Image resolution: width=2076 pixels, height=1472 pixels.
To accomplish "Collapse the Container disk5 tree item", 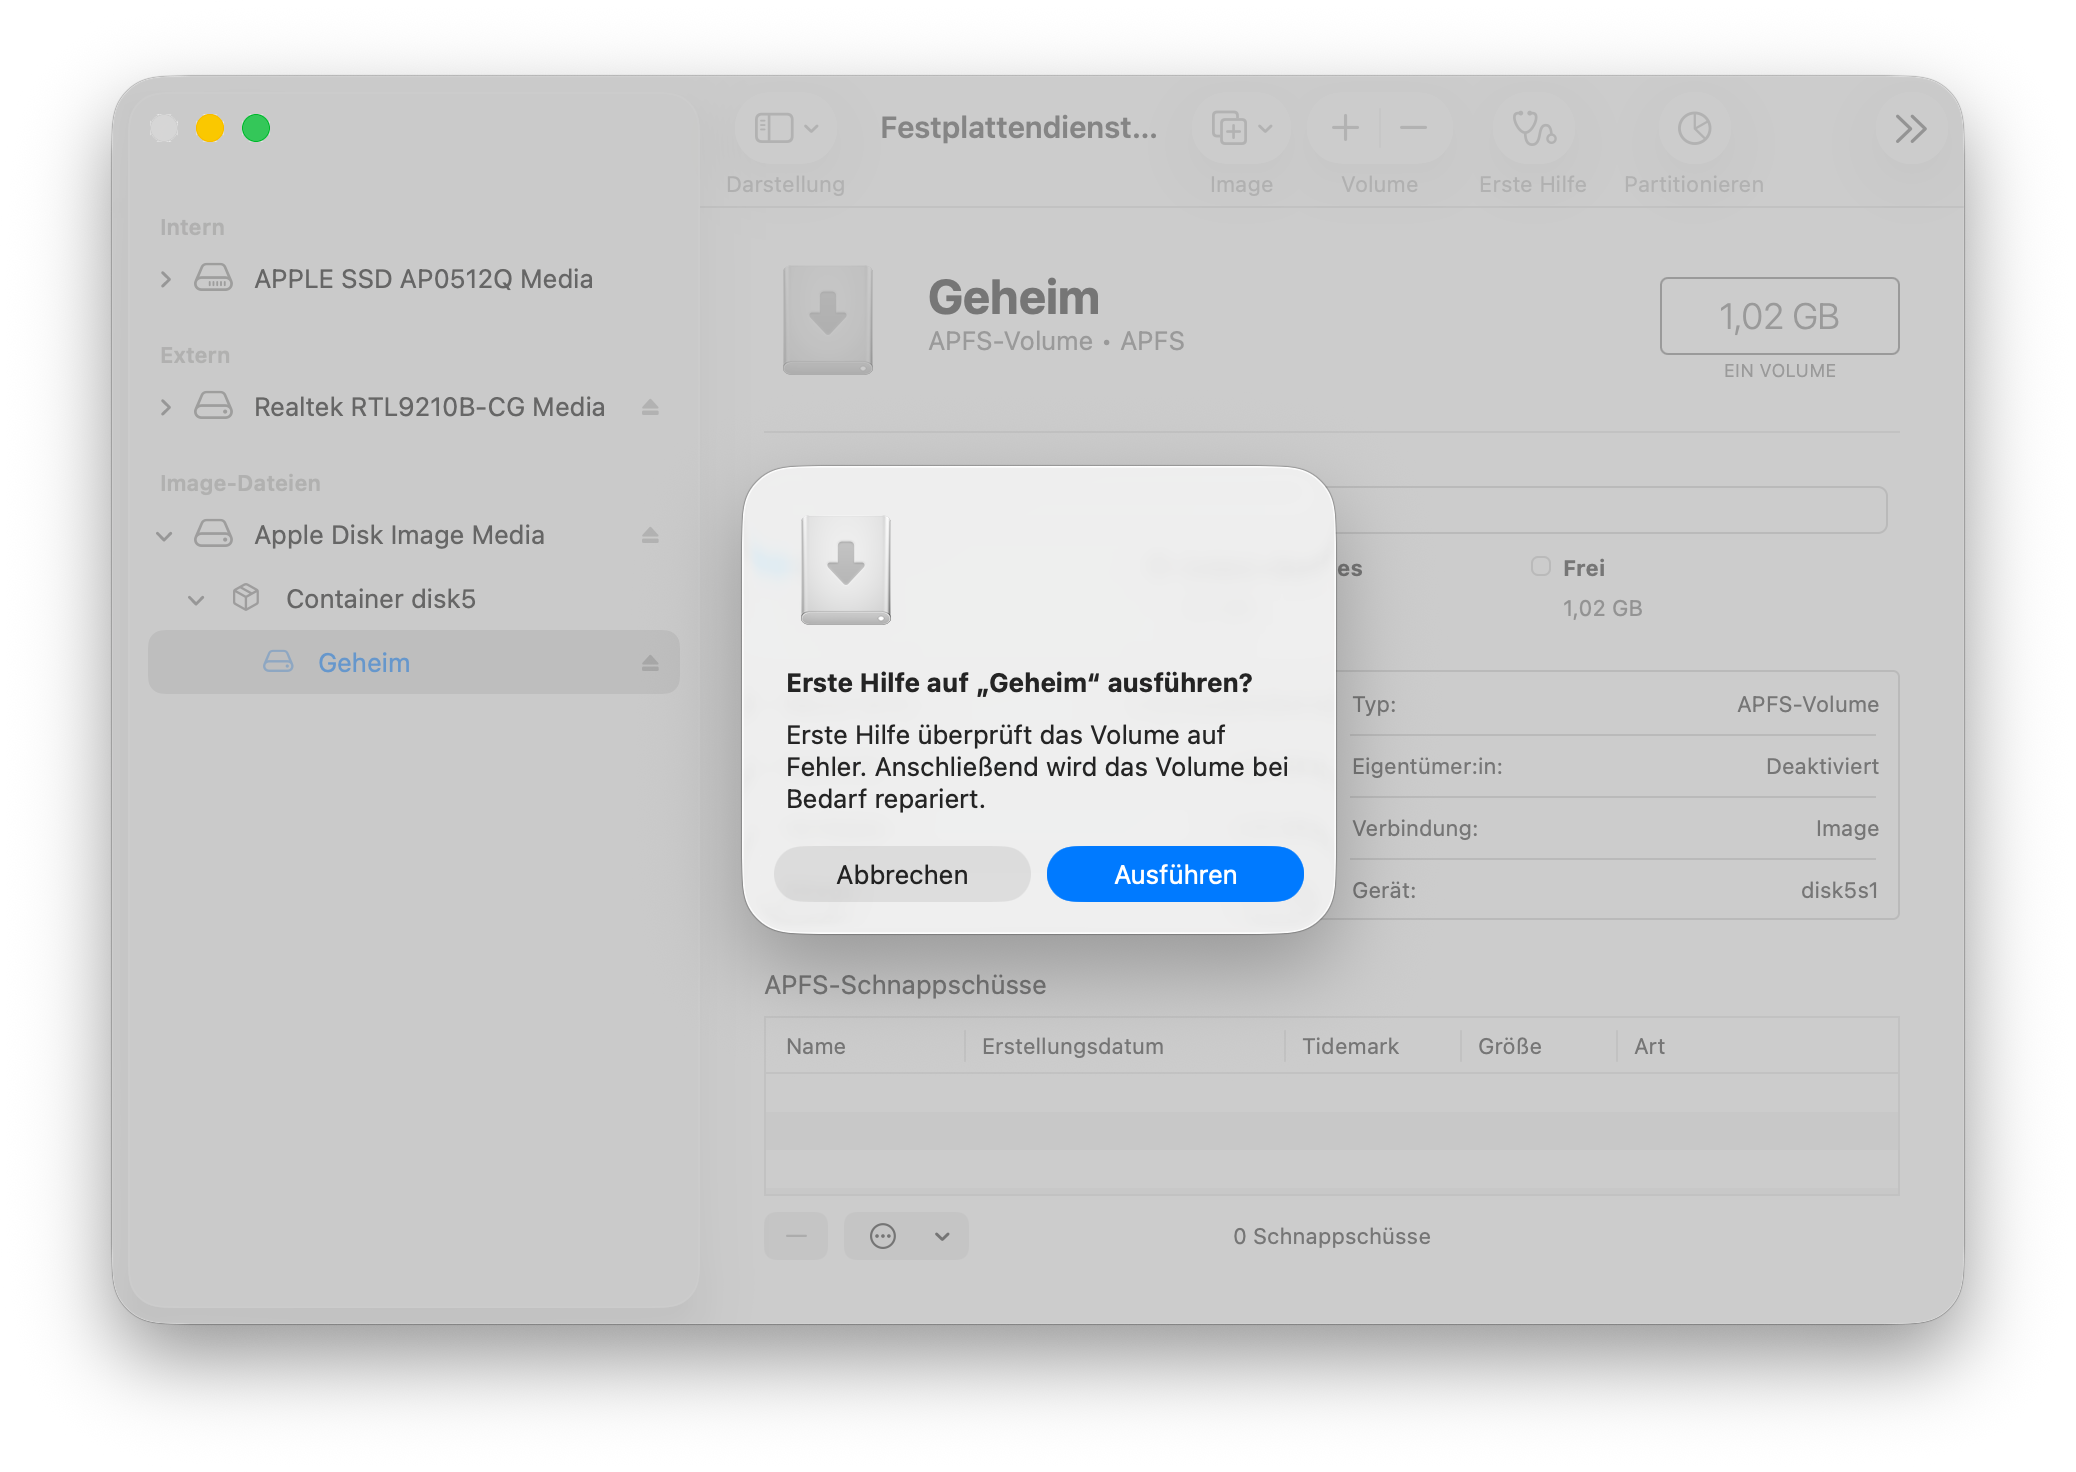I will point(196,600).
